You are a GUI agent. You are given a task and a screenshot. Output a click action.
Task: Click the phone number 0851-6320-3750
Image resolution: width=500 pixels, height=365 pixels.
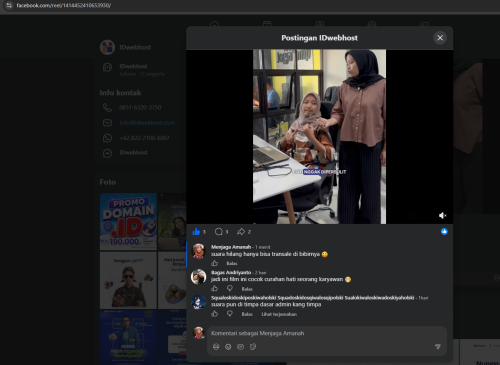(x=140, y=108)
